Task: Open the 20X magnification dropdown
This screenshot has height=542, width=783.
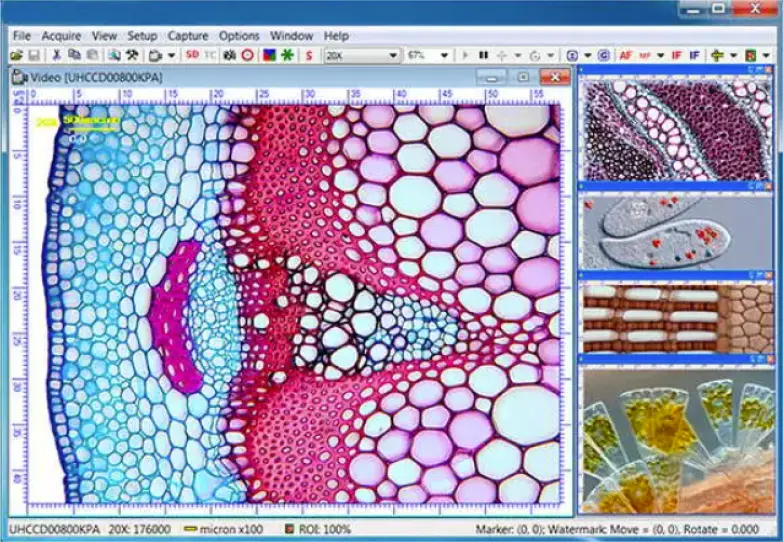Action: click(x=393, y=55)
